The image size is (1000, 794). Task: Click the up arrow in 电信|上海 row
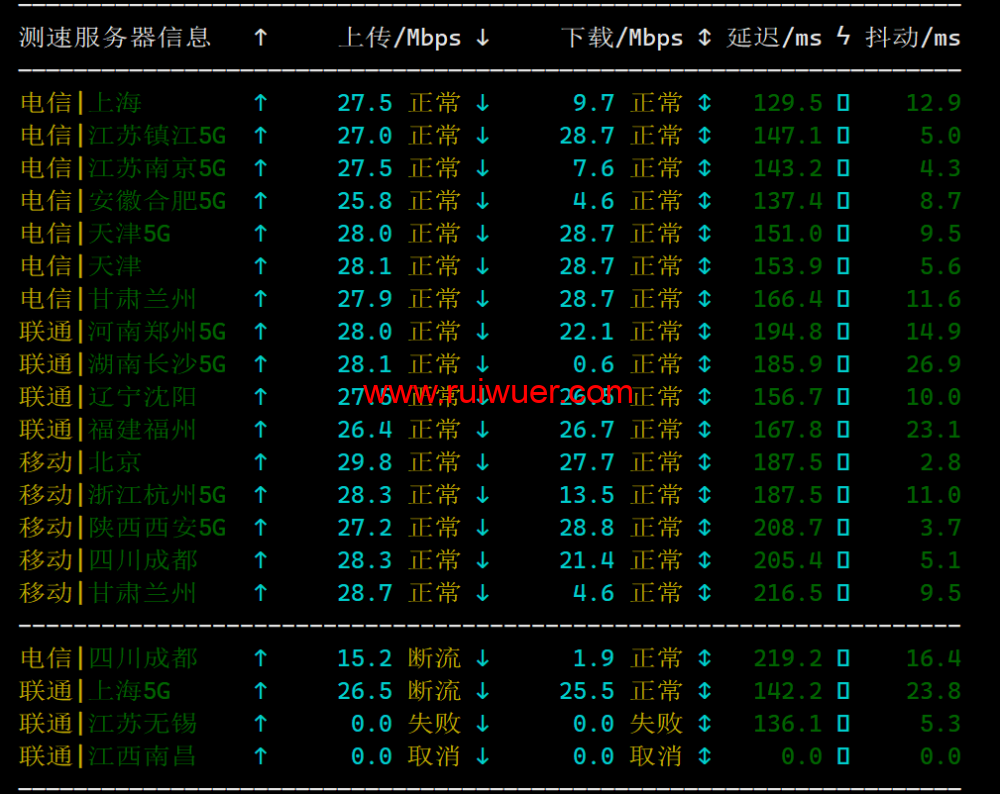pyautogui.click(x=261, y=103)
